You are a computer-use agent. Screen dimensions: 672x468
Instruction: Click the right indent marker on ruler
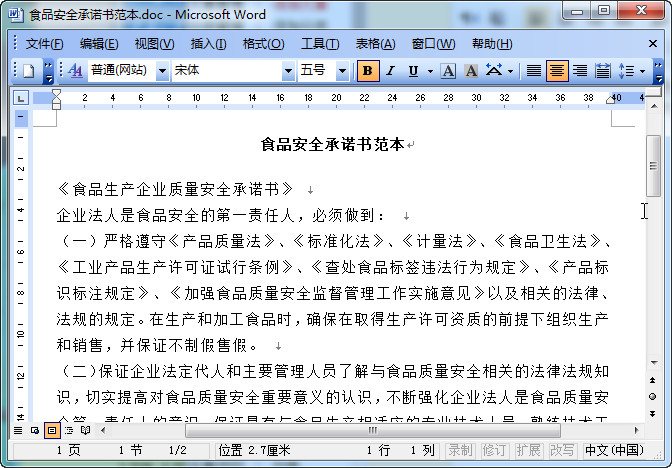pyautogui.click(x=610, y=100)
